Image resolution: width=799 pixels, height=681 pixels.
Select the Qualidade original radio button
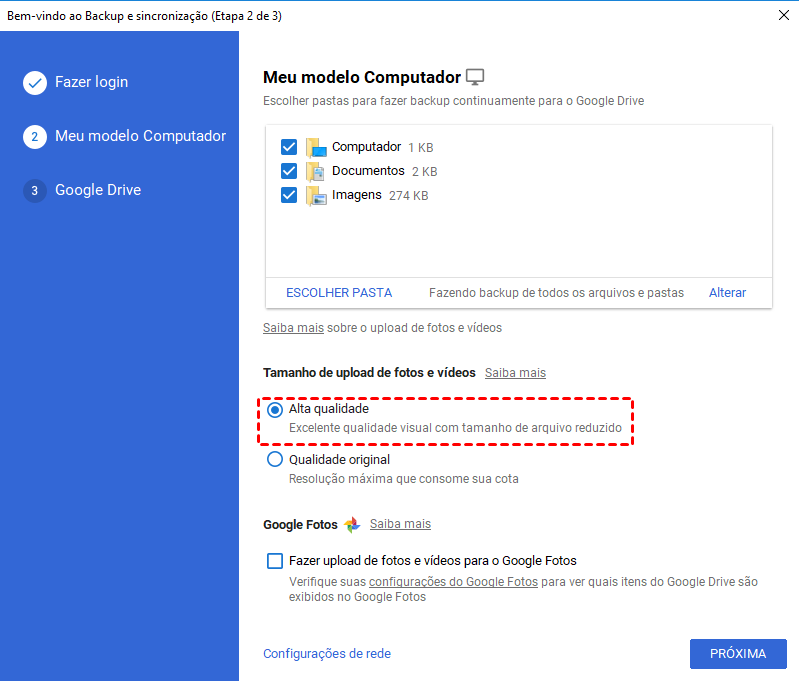tap(275, 459)
